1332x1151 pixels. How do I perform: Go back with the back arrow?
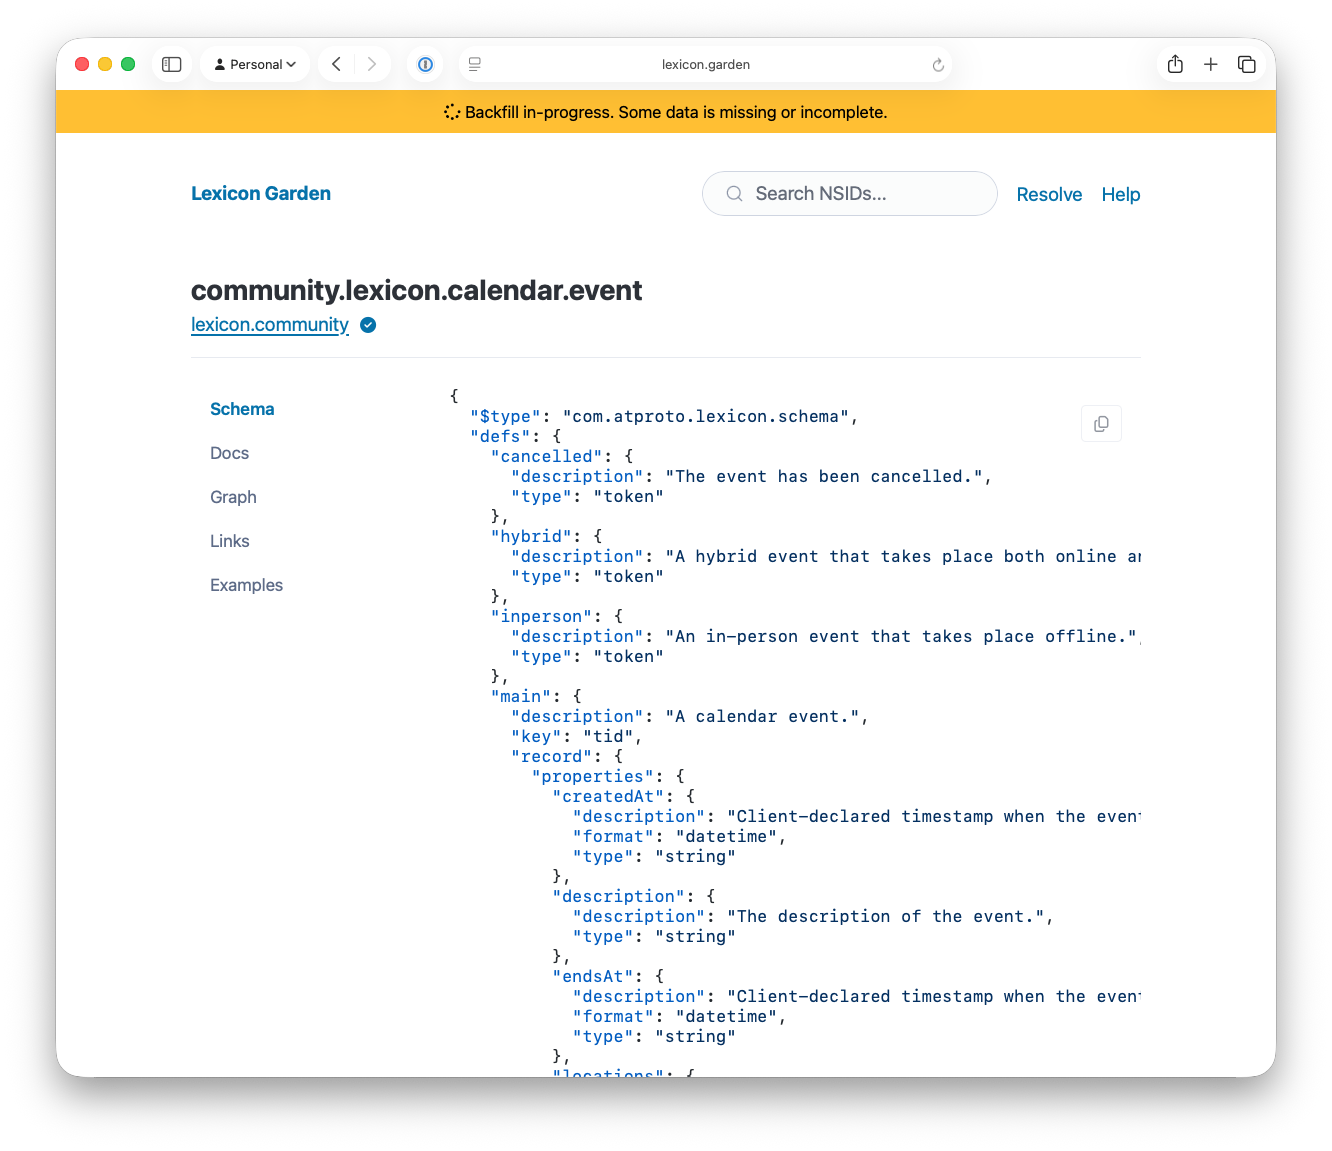coord(337,64)
